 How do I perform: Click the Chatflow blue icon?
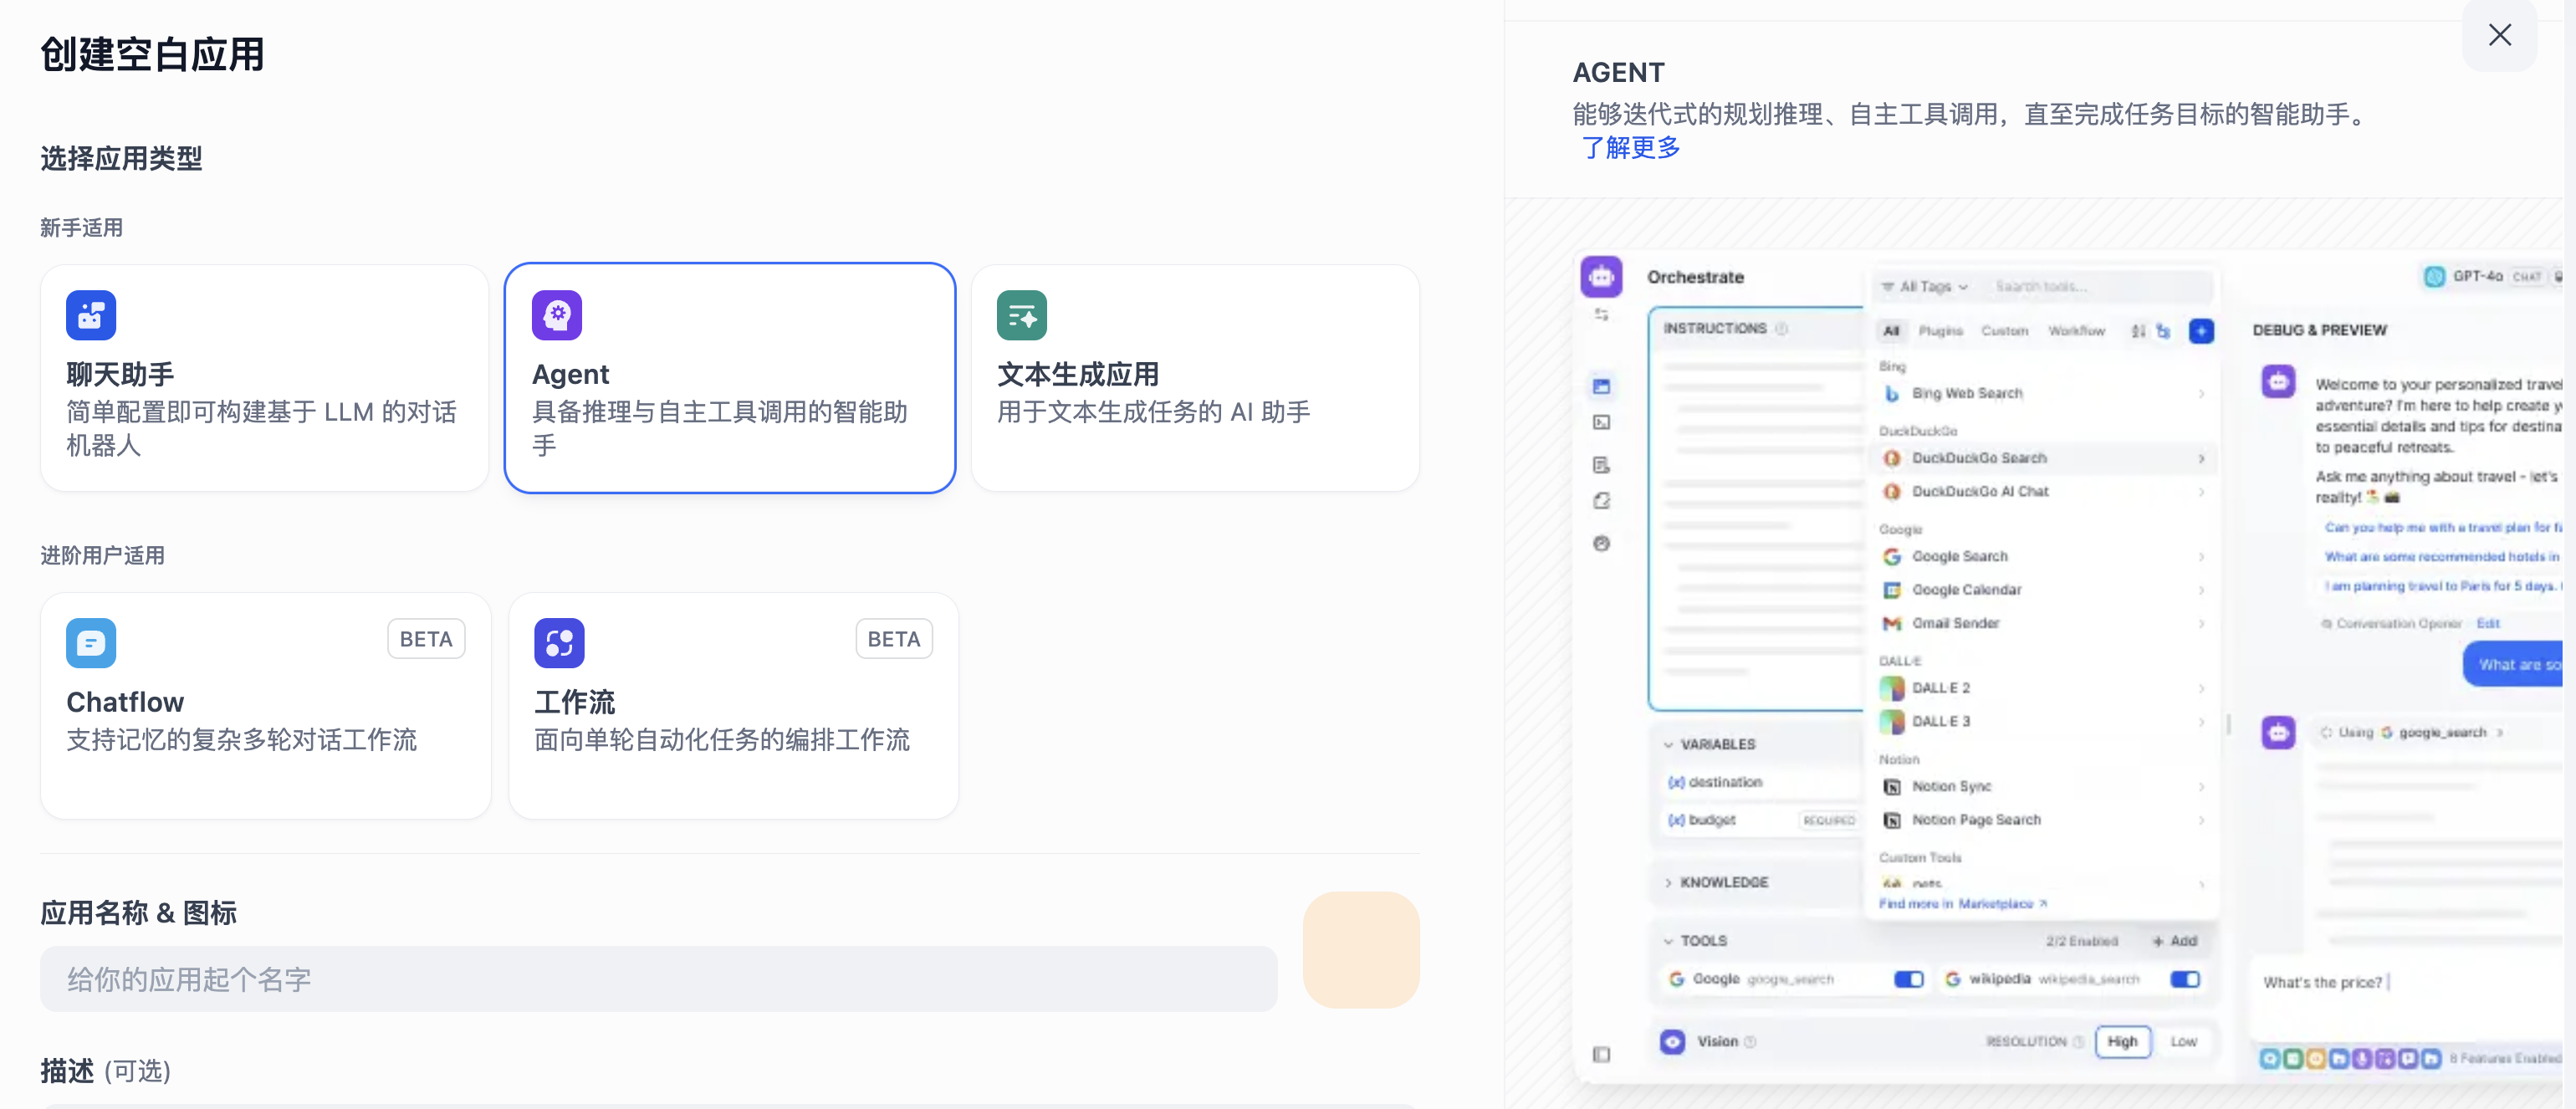[x=91, y=643]
